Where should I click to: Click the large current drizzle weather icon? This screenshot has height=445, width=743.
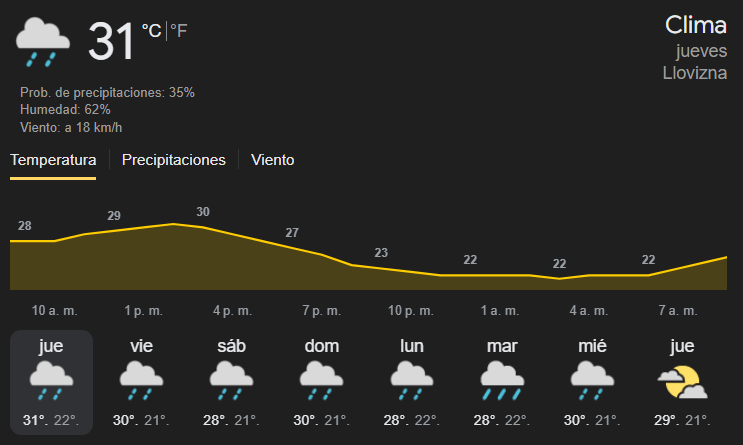click(x=43, y=42)
